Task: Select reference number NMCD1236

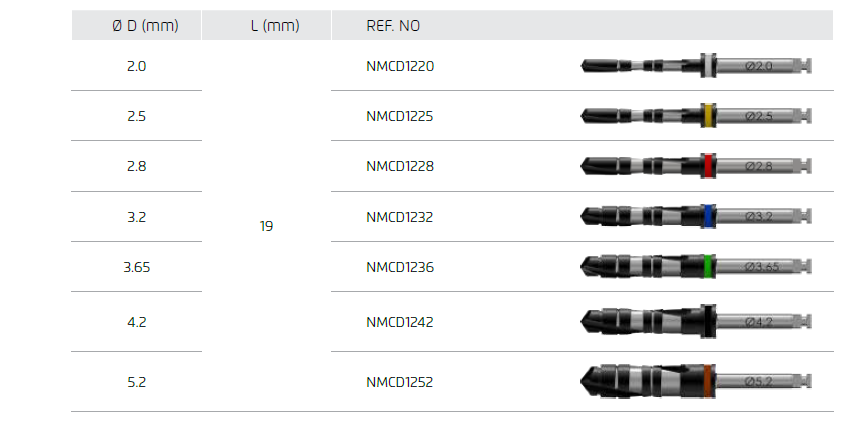Action: pos(400,267)
